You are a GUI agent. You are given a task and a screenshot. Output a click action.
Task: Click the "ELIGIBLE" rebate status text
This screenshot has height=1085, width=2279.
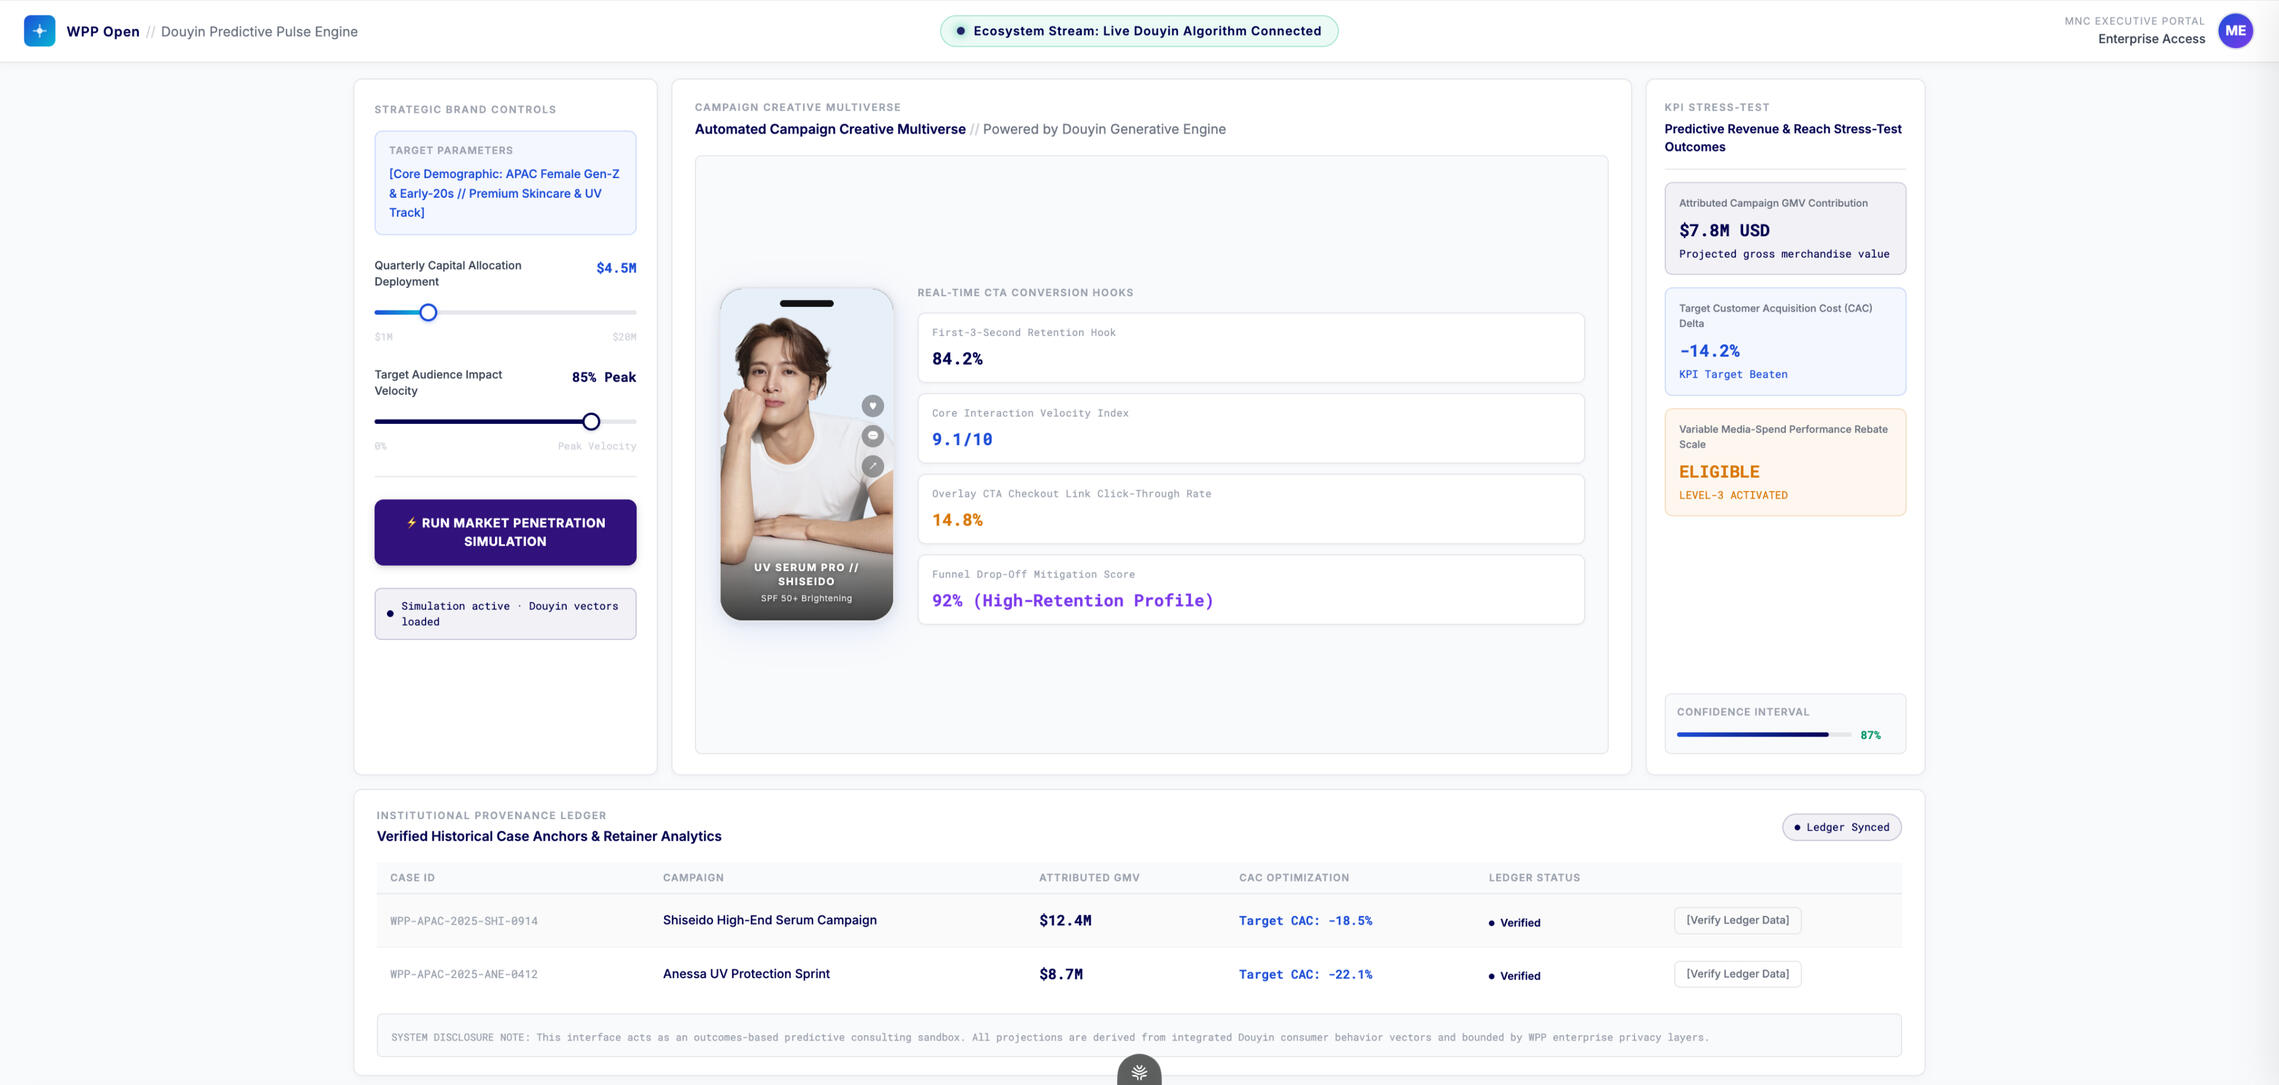pos(1719,472)
